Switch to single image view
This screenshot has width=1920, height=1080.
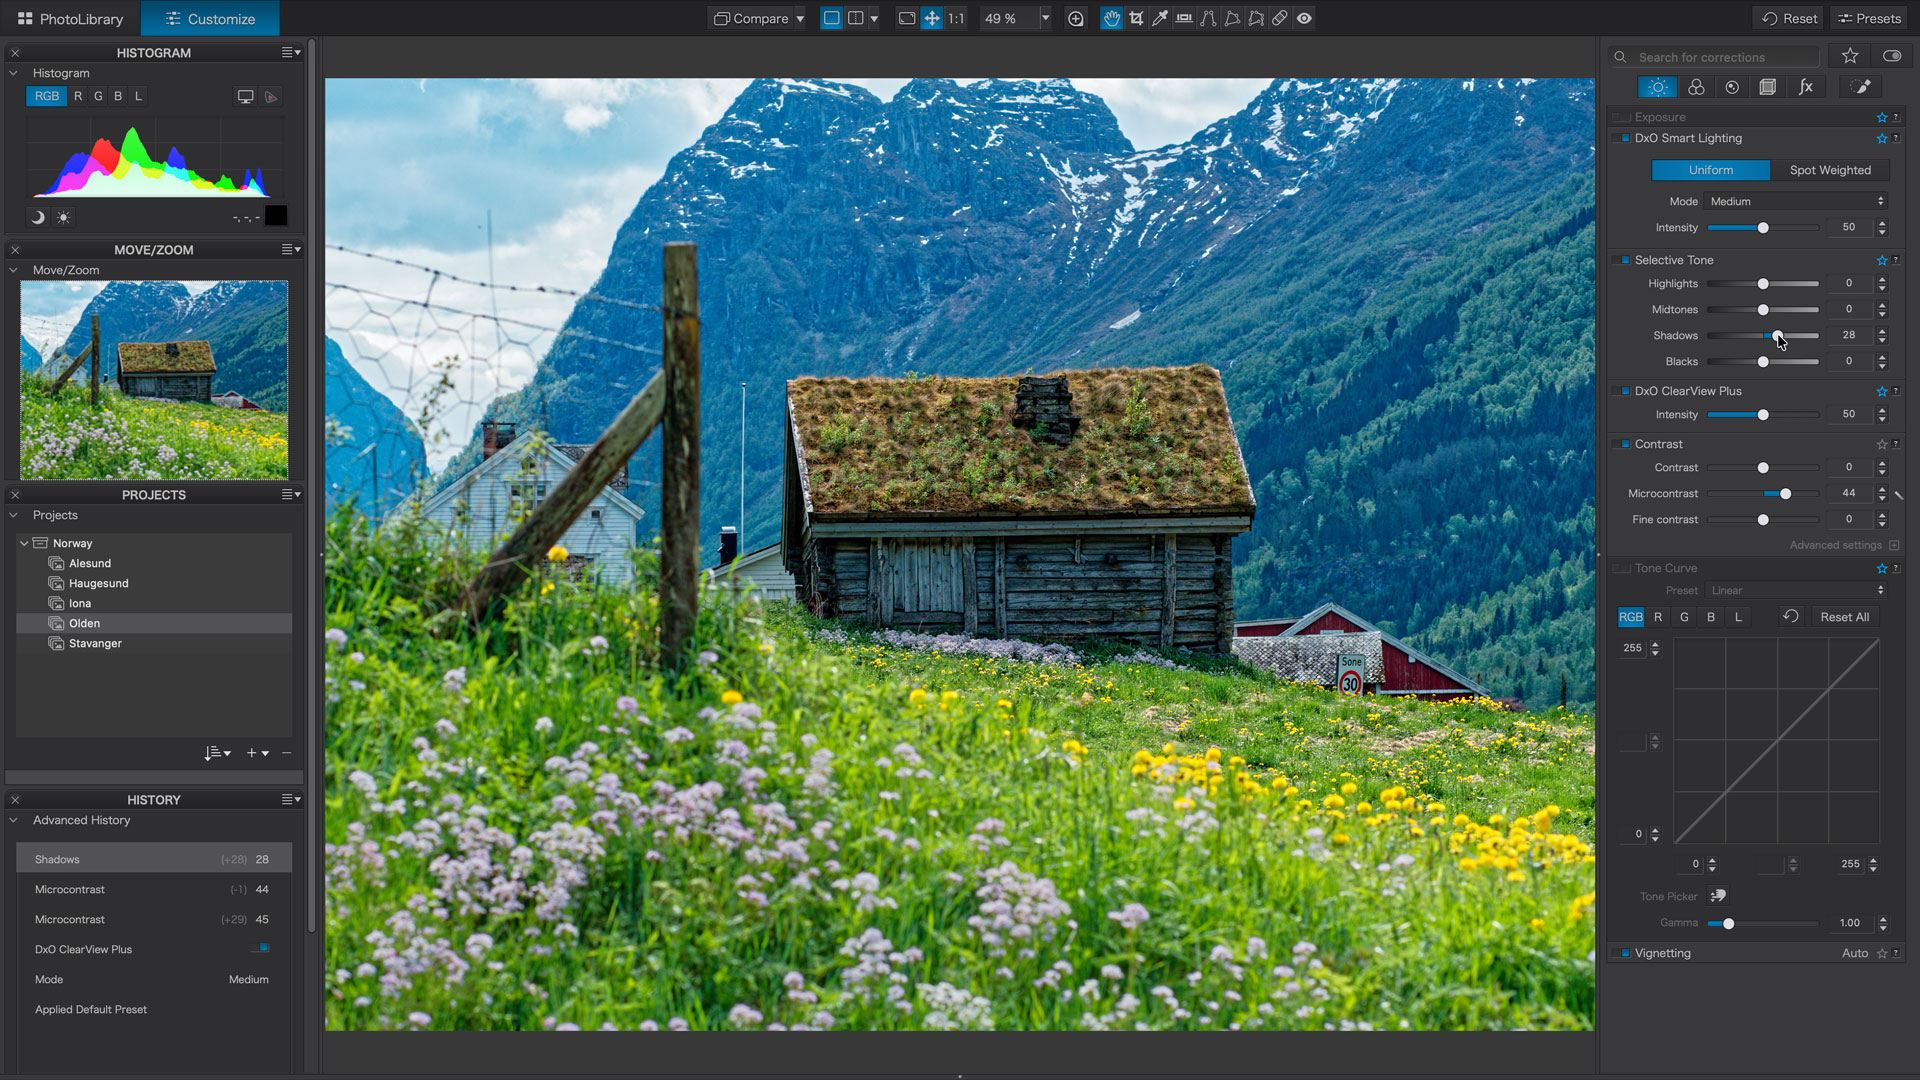pyautogui.click(x=831, y=18)
